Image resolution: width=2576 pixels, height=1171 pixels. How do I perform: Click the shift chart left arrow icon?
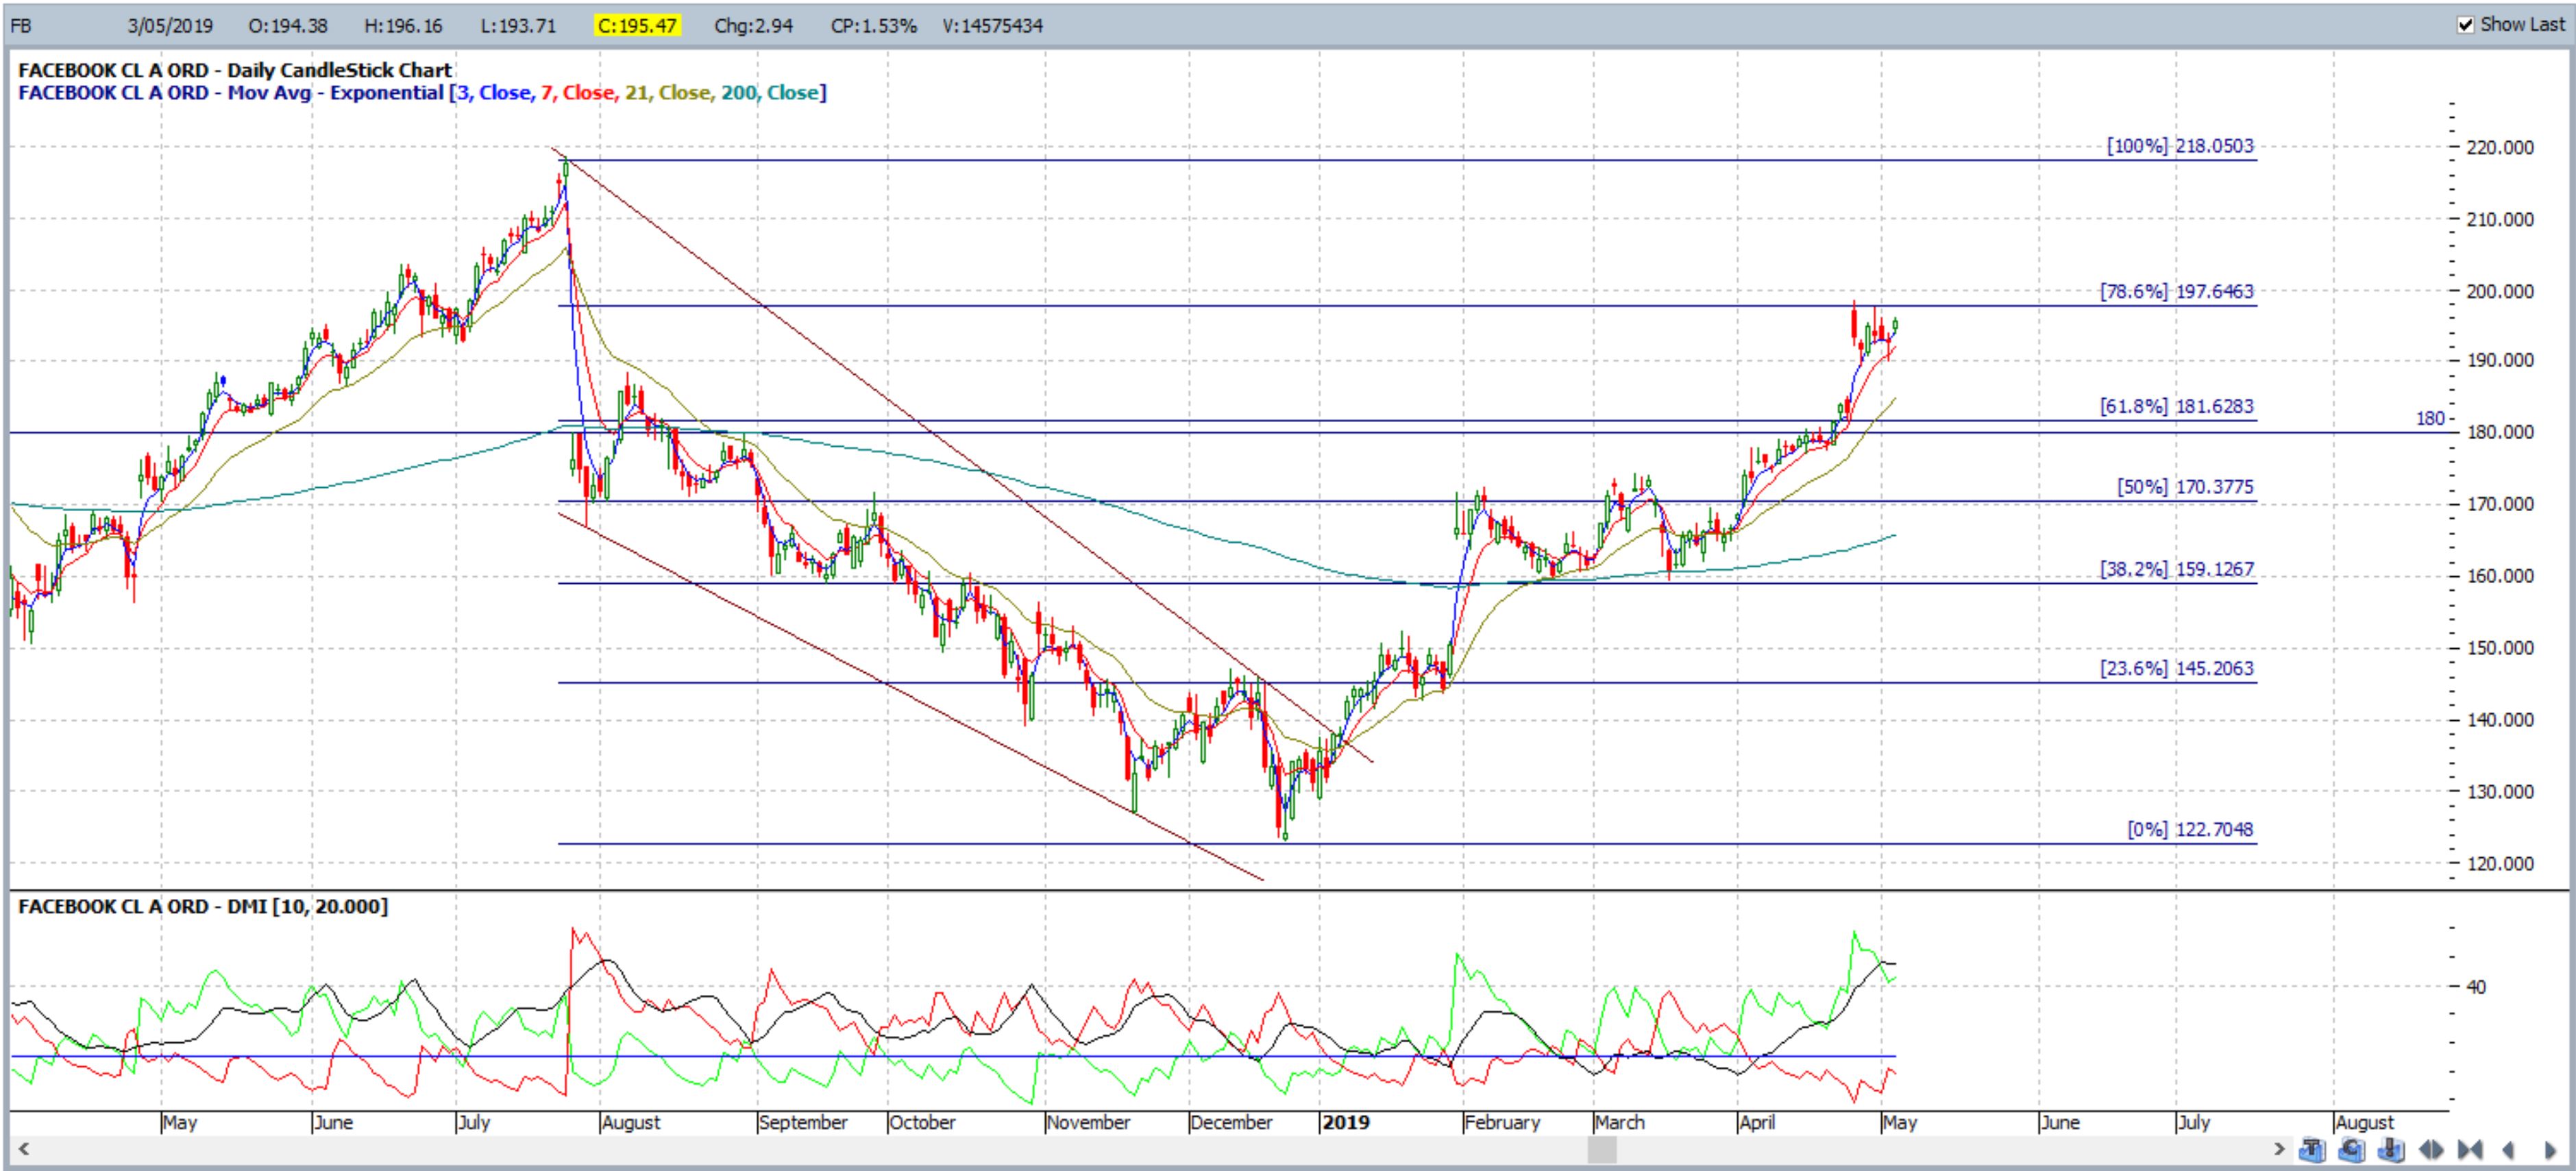pos(2508,1150)
